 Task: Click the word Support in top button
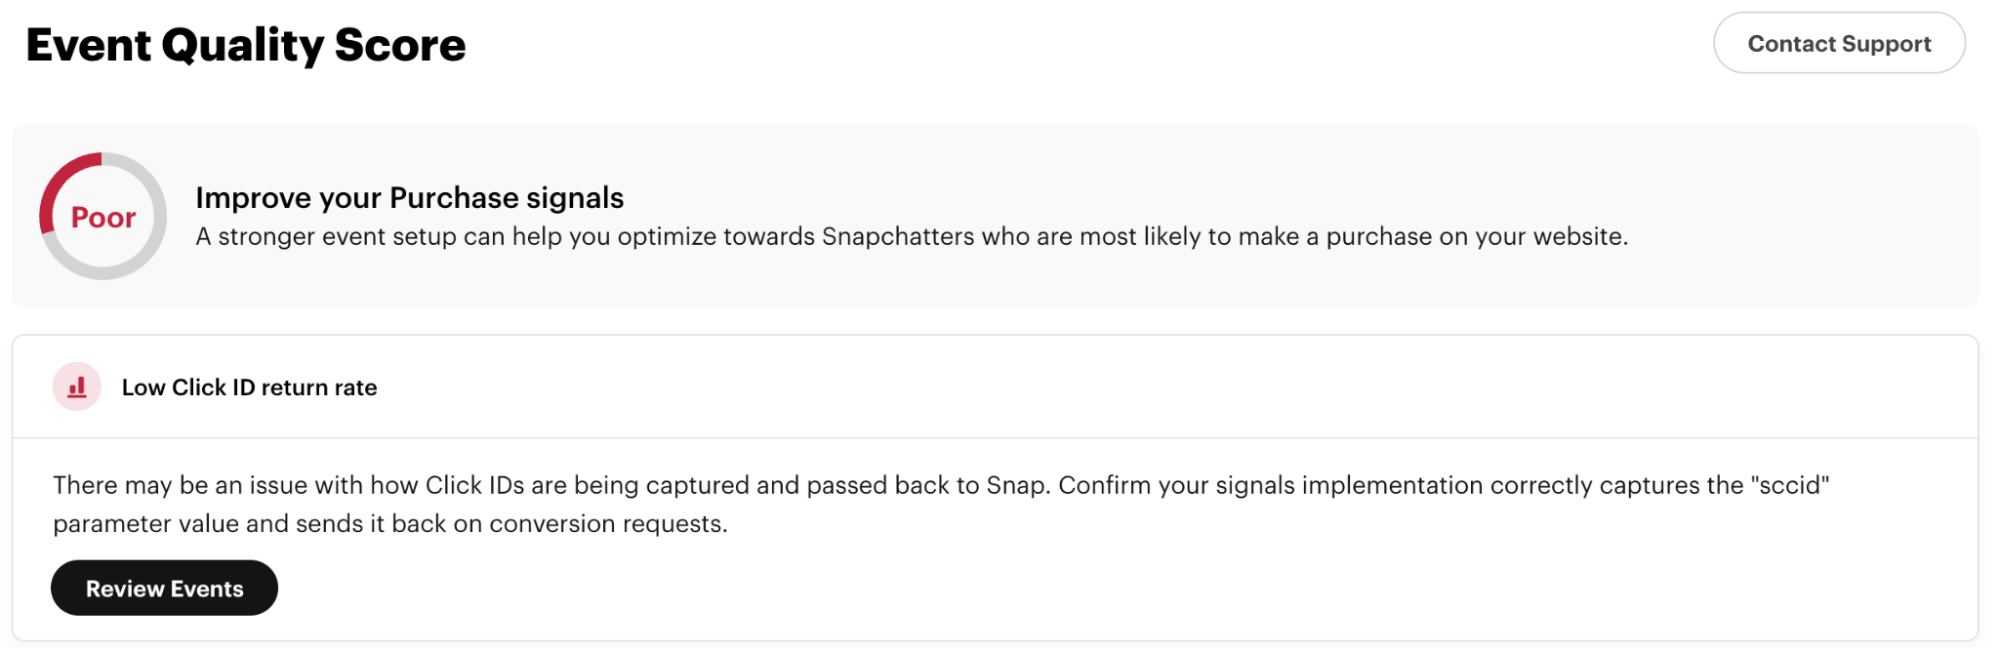pos(1886,44)
